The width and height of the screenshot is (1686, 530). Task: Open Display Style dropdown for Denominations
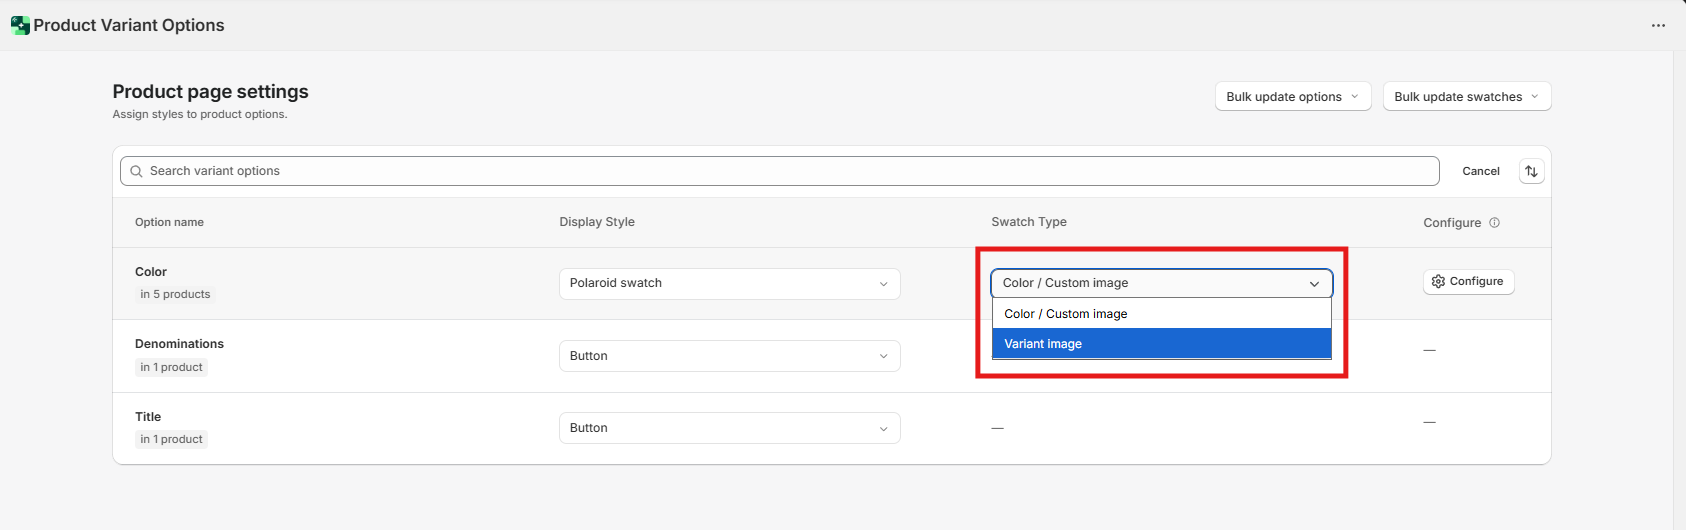click(729, 356)
